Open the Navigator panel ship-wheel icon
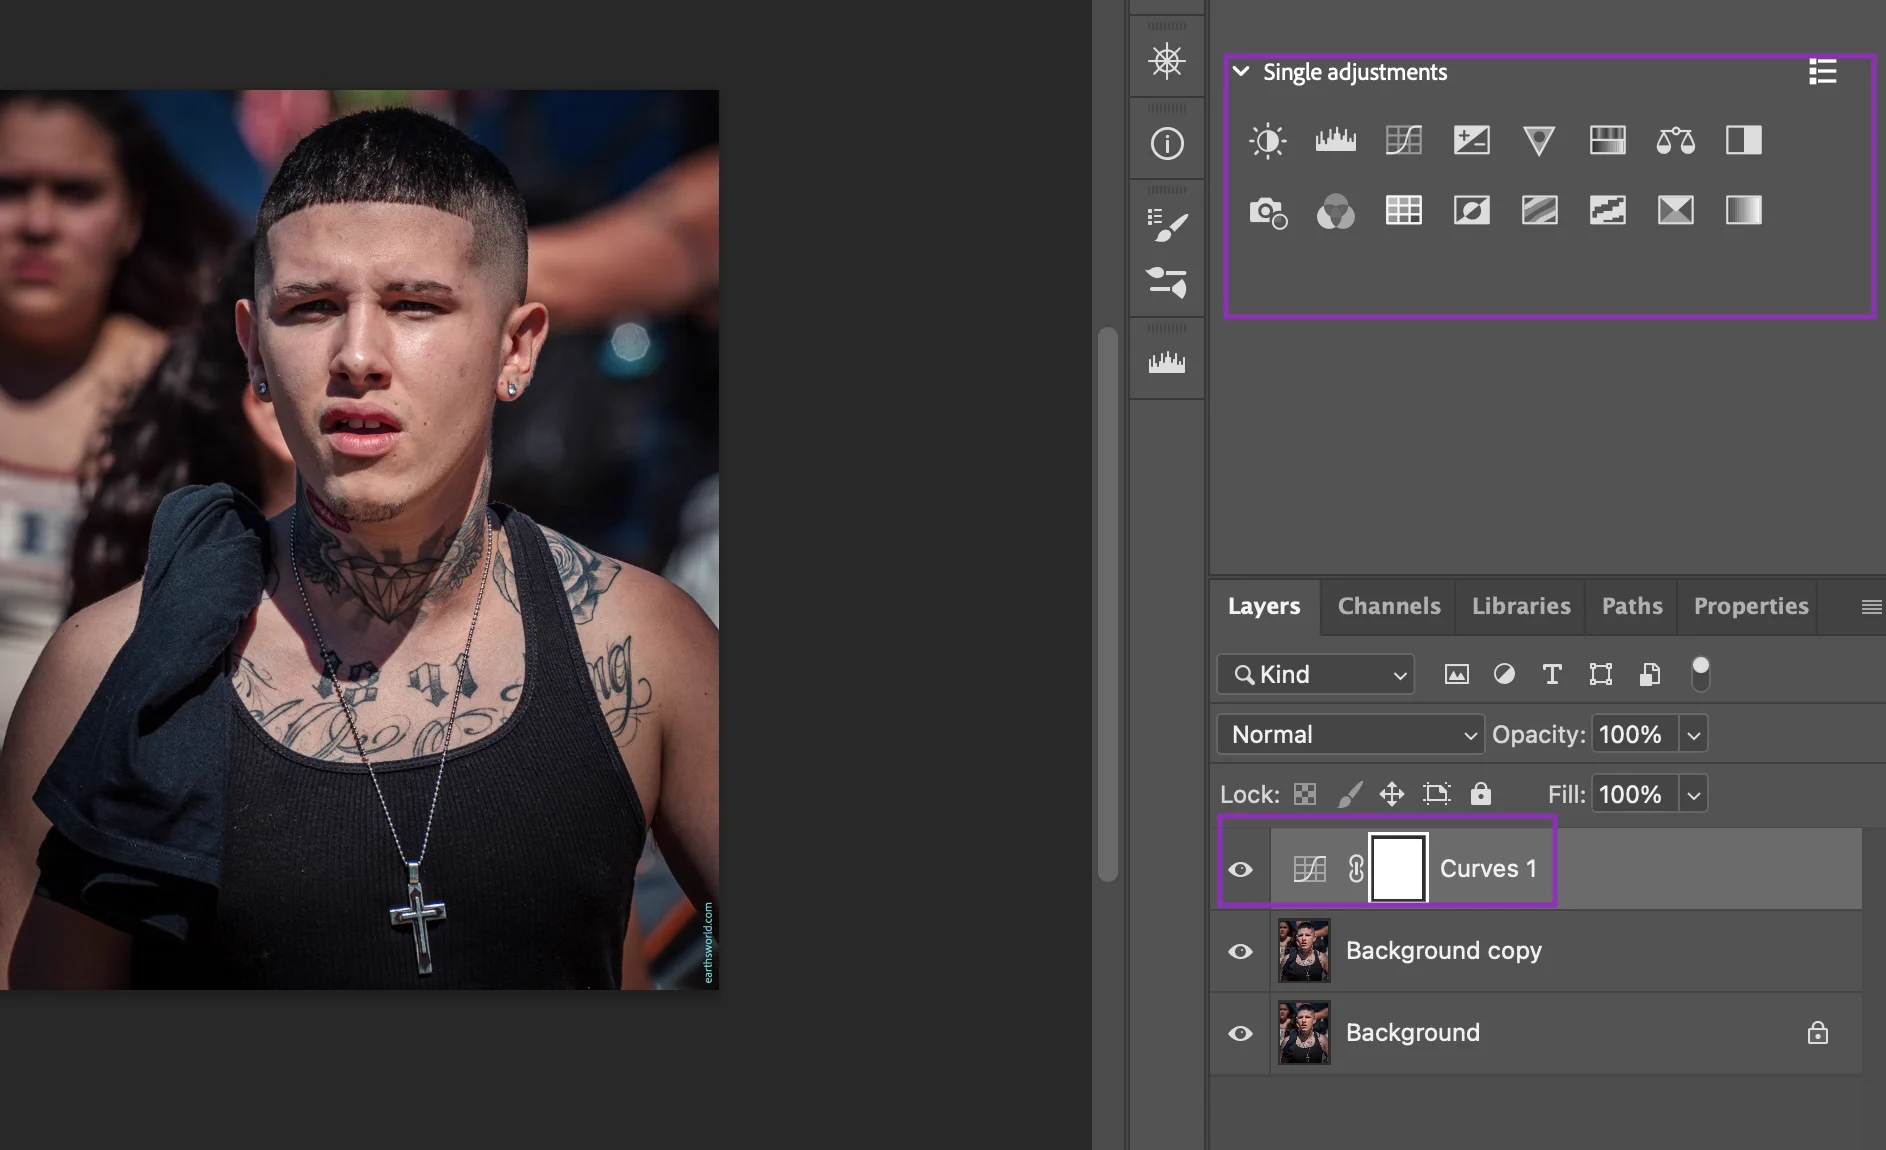1886x1150 pixels. click(x=1167, y=62)
